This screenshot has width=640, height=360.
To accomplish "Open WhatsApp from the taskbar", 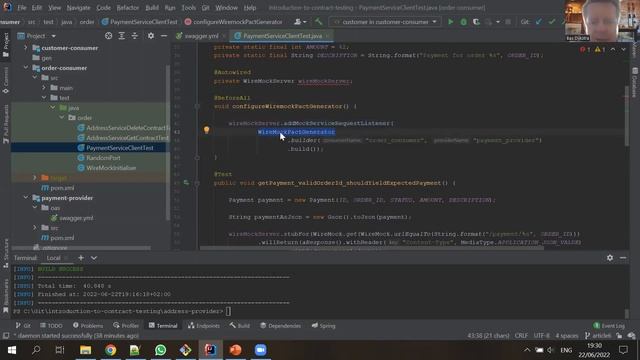I will coord(160,350).
